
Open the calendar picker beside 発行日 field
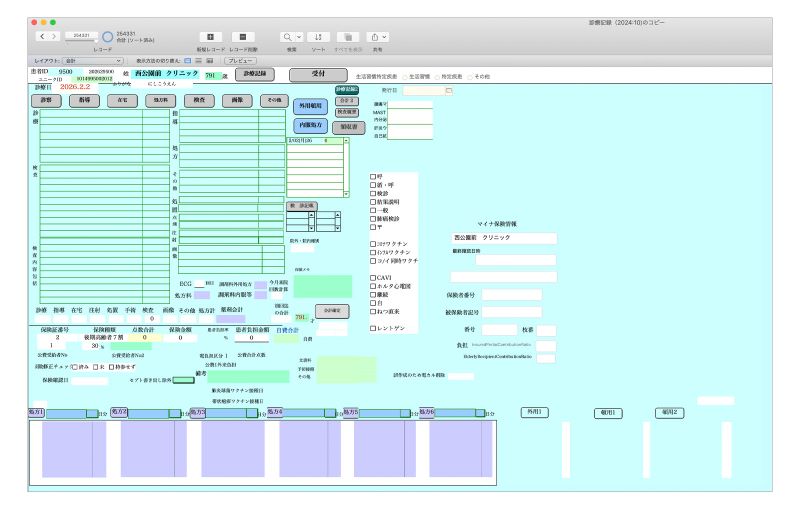(449, 91)
